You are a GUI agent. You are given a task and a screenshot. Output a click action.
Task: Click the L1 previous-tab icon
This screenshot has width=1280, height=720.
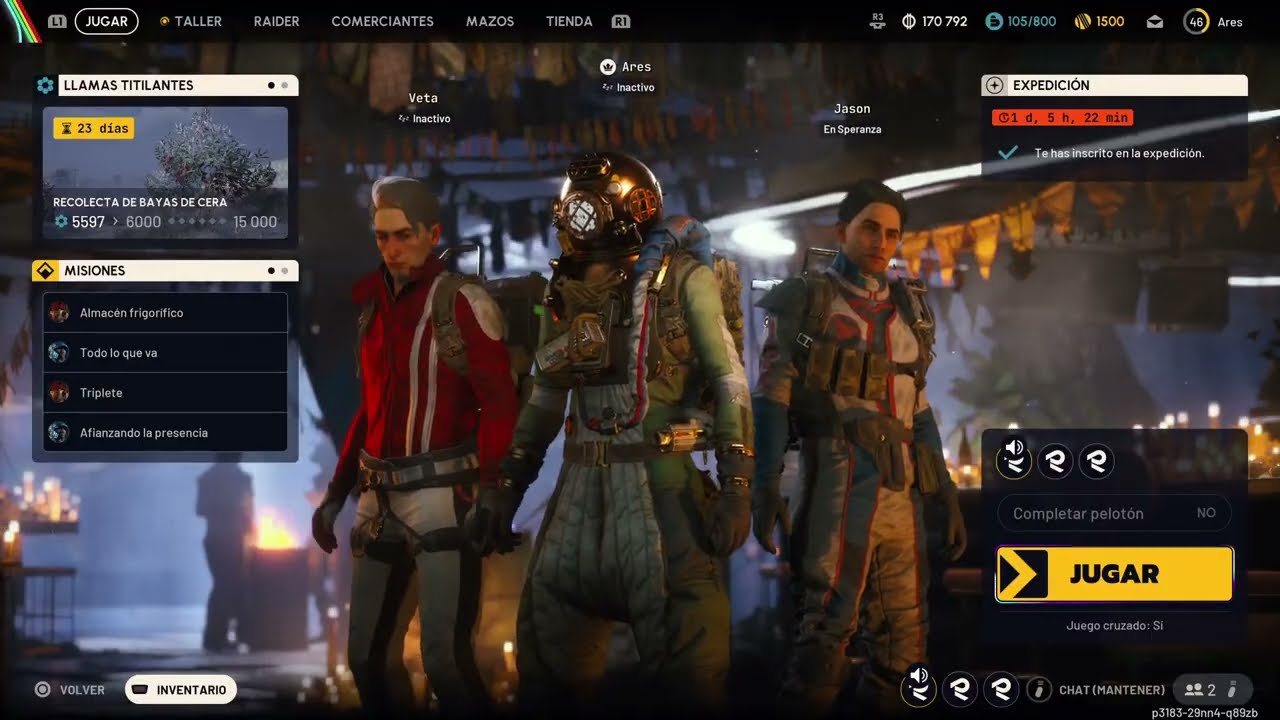(x=57, y=21)
